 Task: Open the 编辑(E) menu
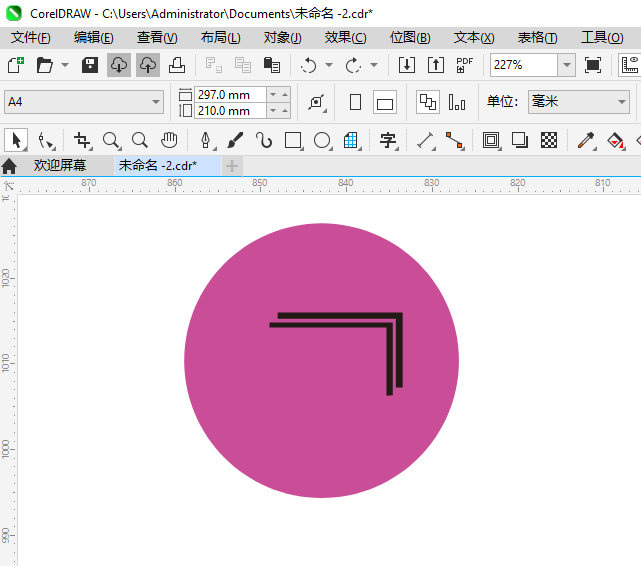94,38
